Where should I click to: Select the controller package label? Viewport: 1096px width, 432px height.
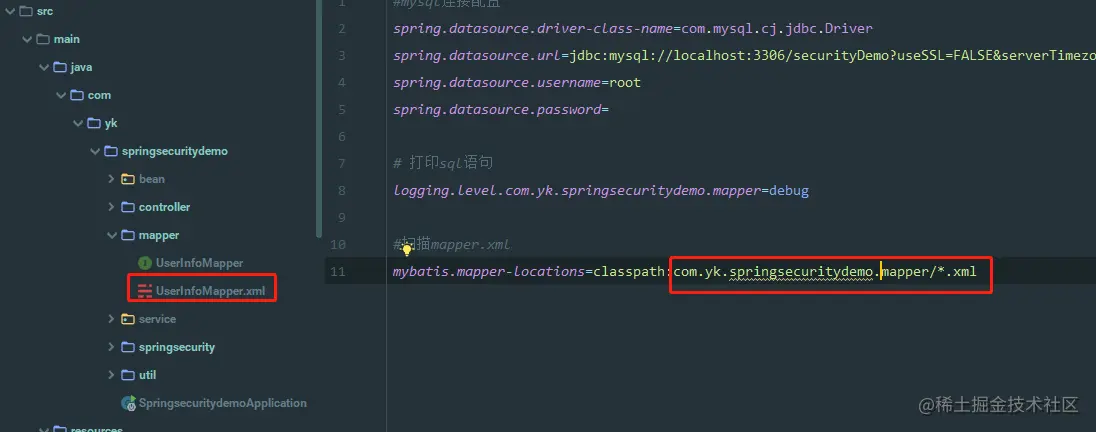pos(164,207)
